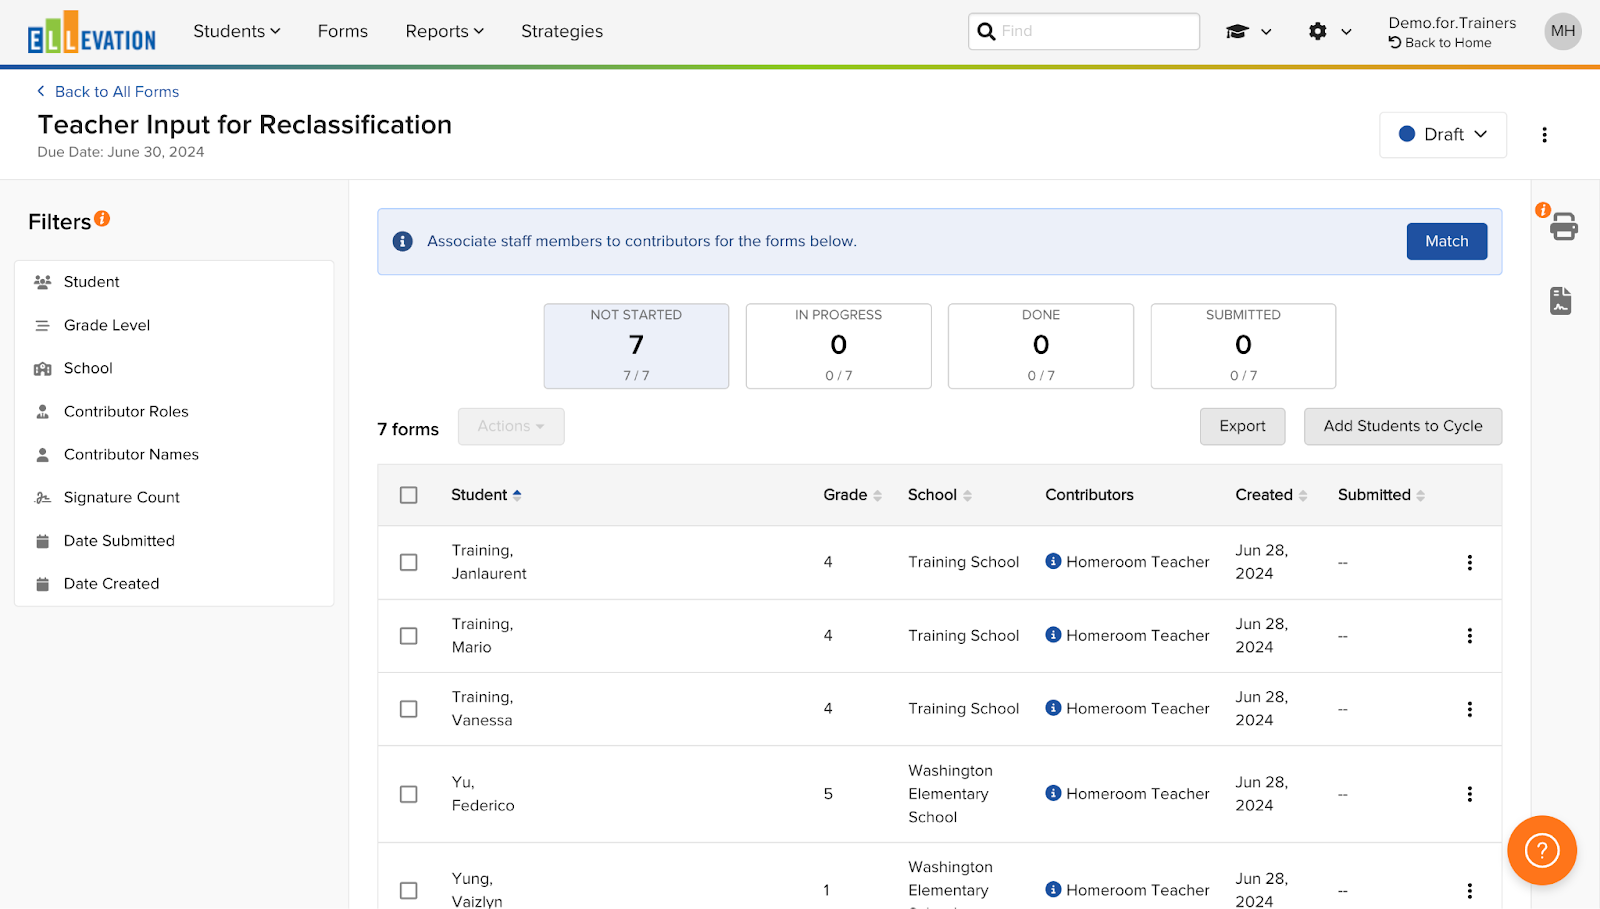Select the Done status card

click(x=1041, y=346)
